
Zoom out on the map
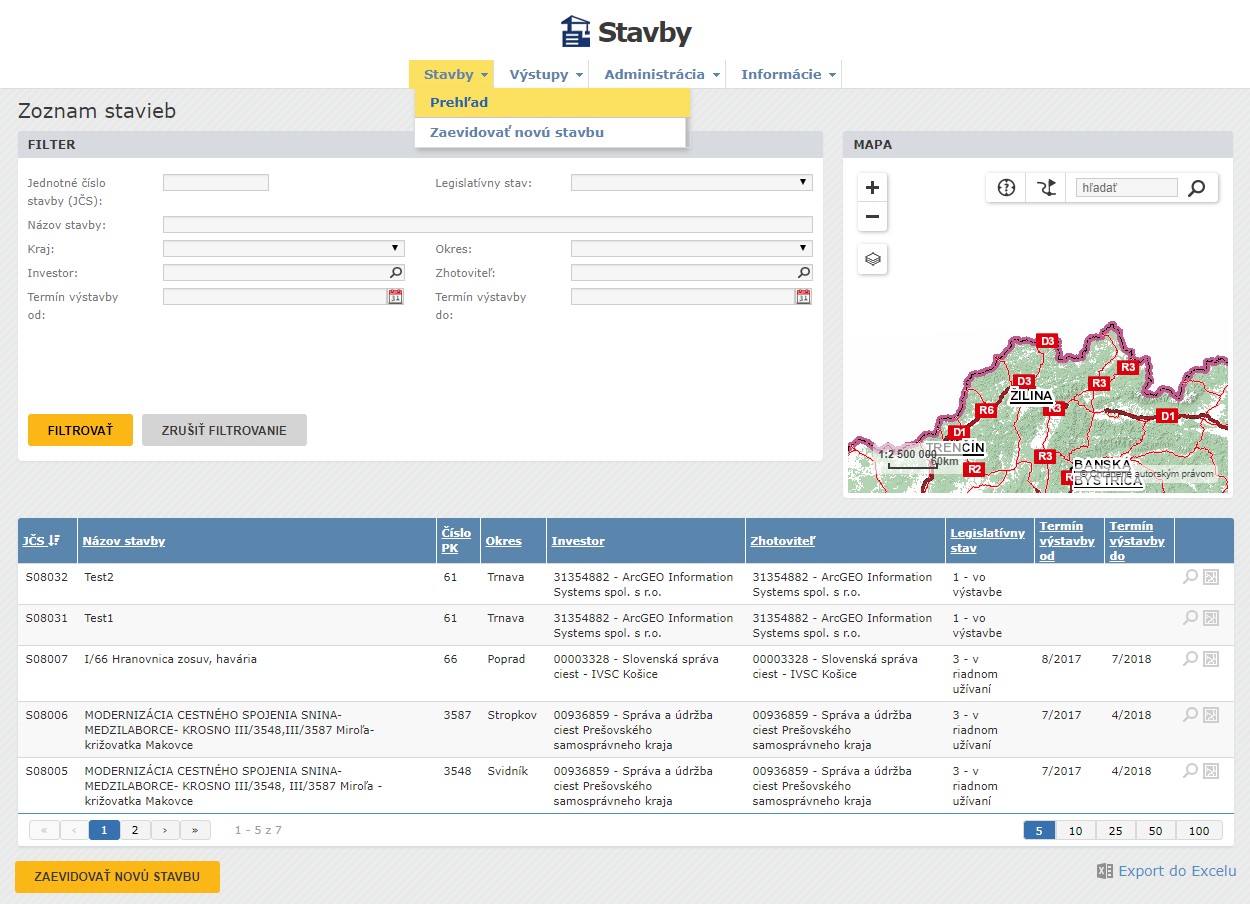point(872,216)
